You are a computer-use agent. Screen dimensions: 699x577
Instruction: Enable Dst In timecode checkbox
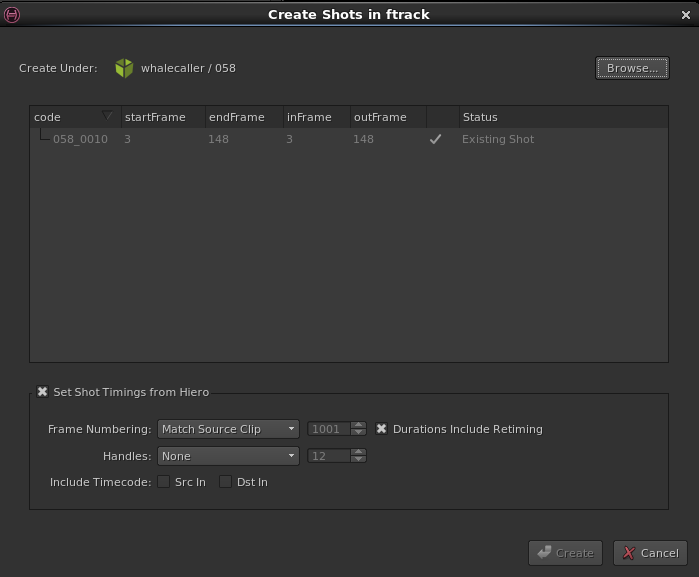[x=226, y=482]
